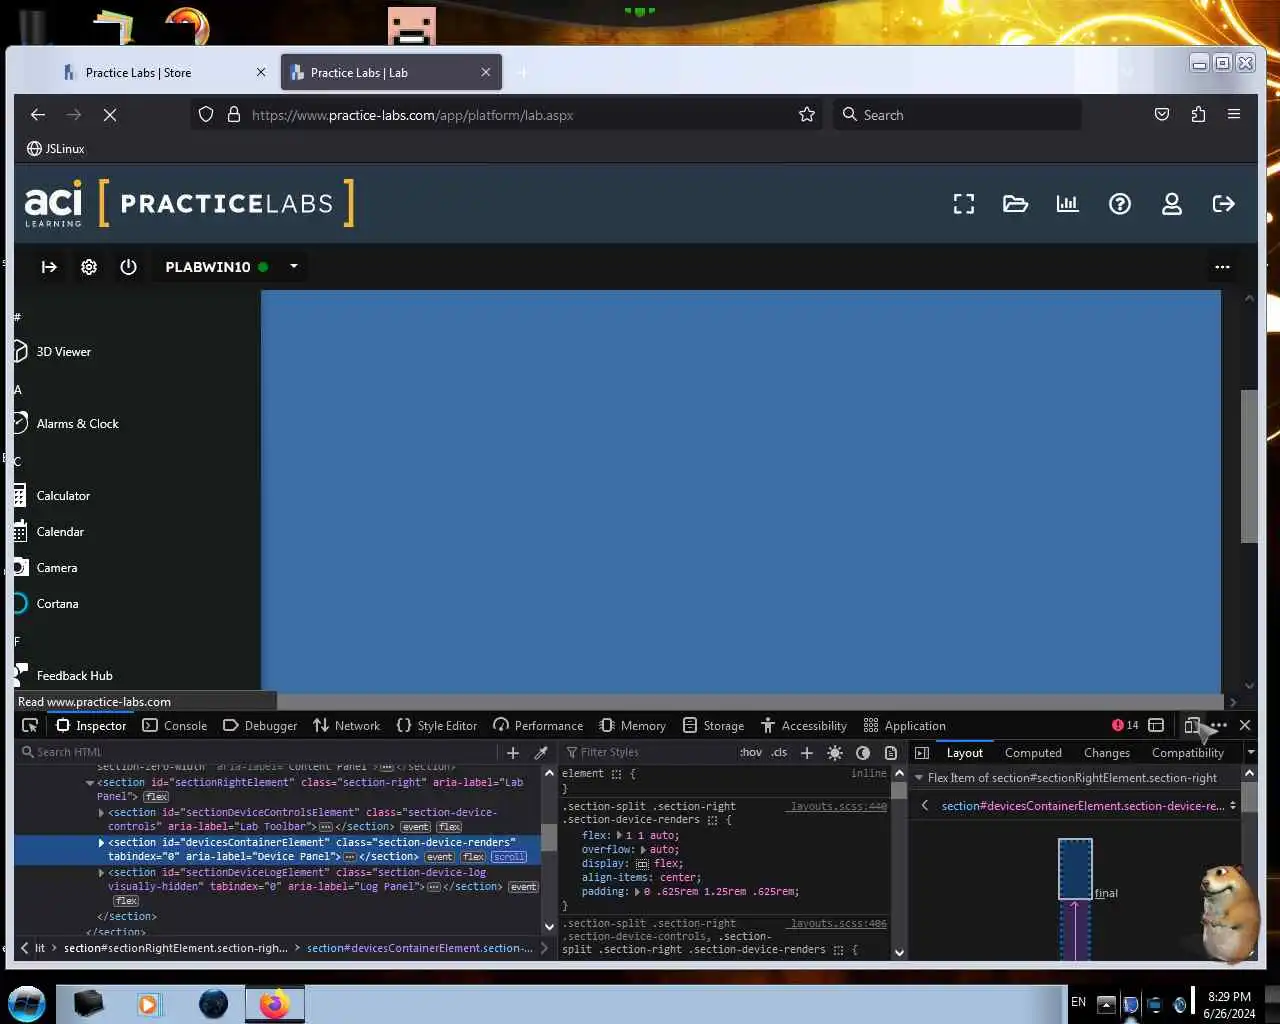The image size is (1280, 1024).
Task: Stop page loading with the X button
Action: 110,115
